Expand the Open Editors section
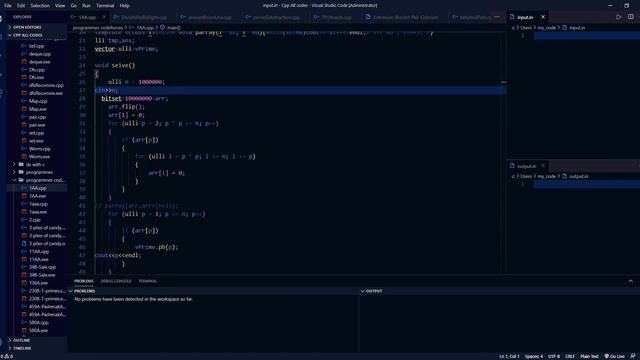 [37, 27]
